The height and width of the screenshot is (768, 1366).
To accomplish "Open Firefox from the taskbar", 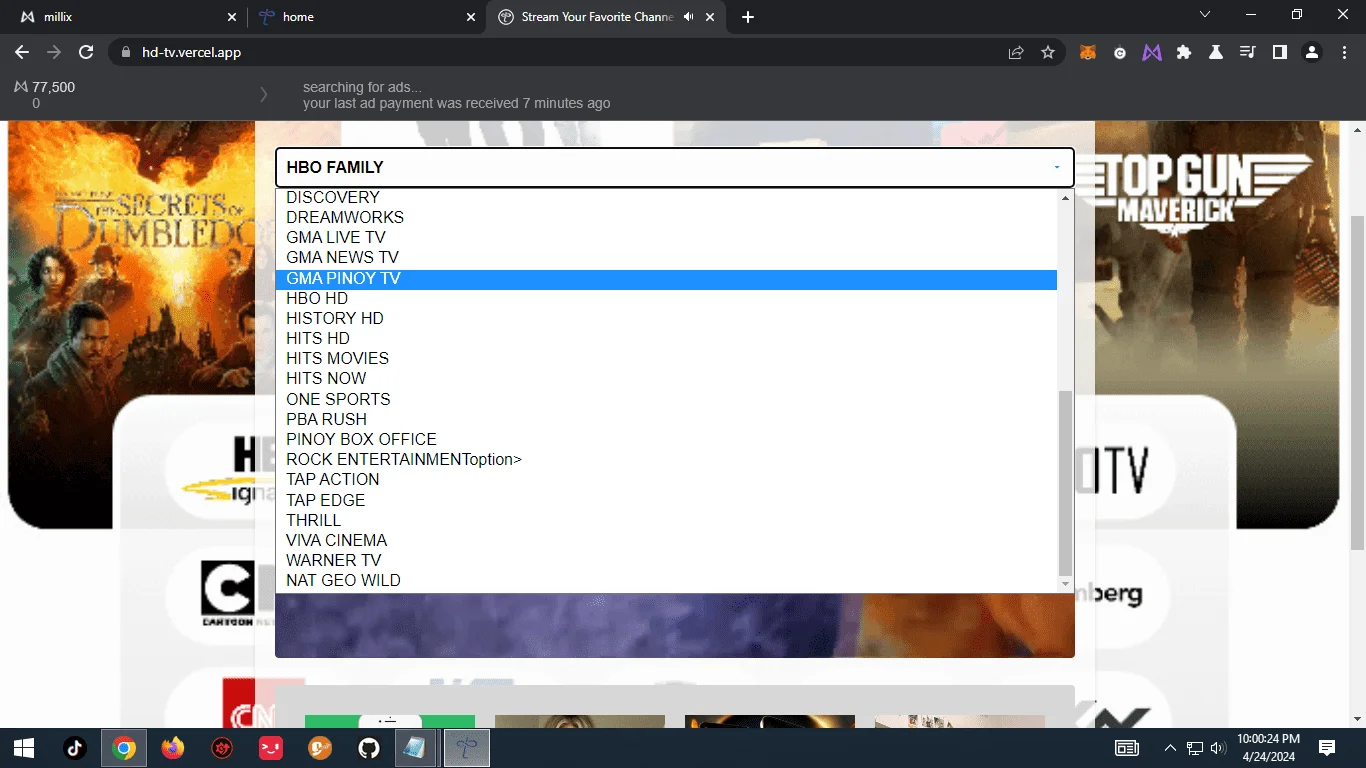I will [173, 748].
